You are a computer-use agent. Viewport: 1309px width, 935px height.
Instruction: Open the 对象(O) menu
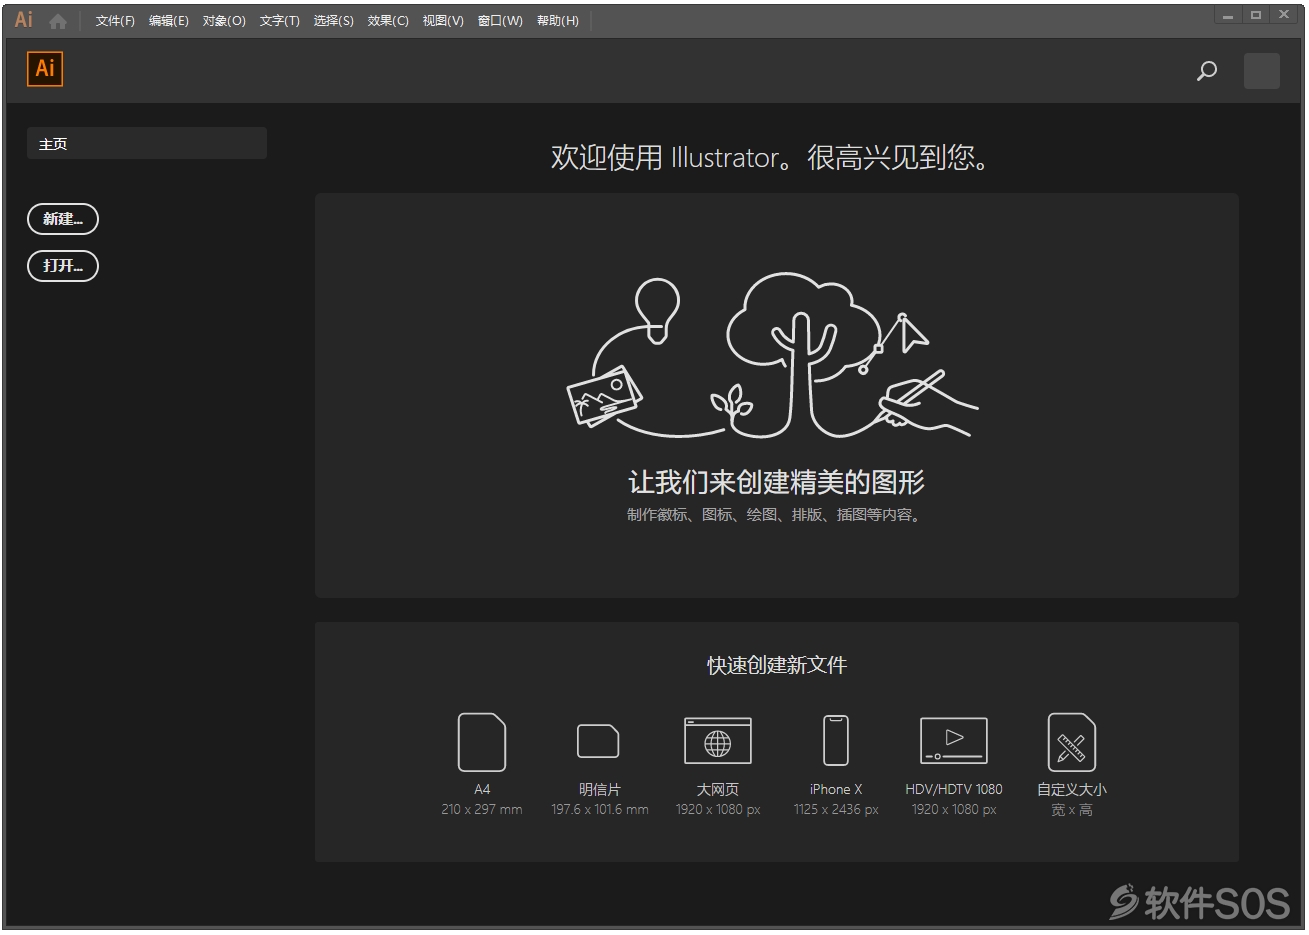click(224, 21)
